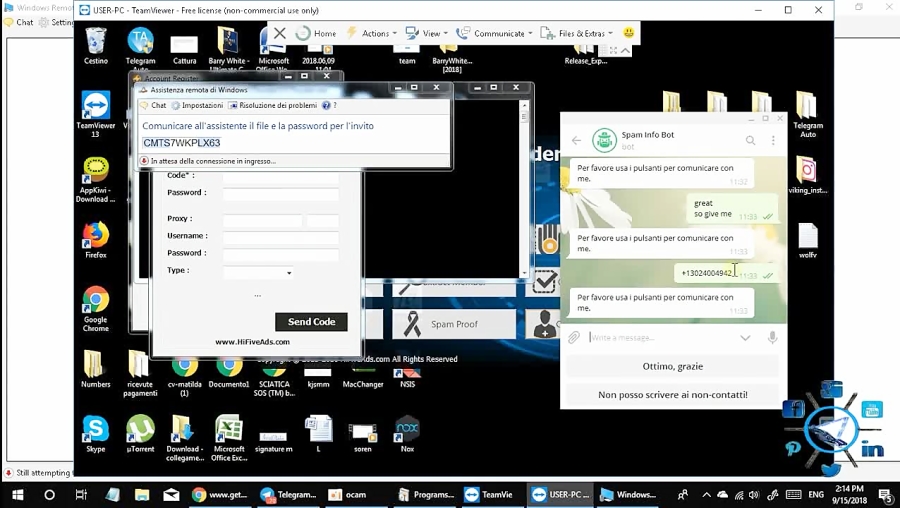The width and height of the screenshot is (900, 508).
Task: Open the Google Chrome desktop shortcut
Action: 96,309
